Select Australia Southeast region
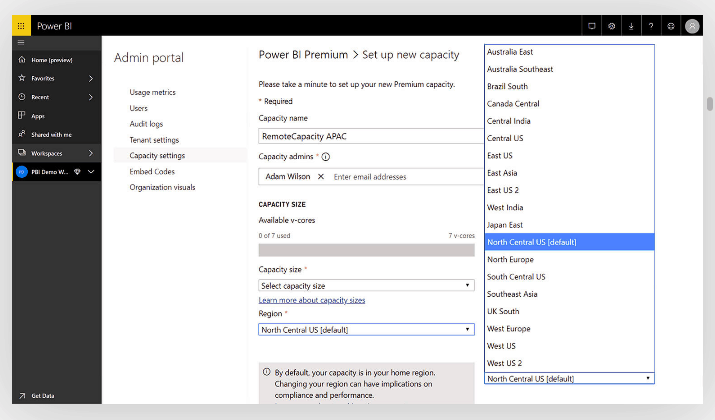715x420 pixels. tap(569, 69)
